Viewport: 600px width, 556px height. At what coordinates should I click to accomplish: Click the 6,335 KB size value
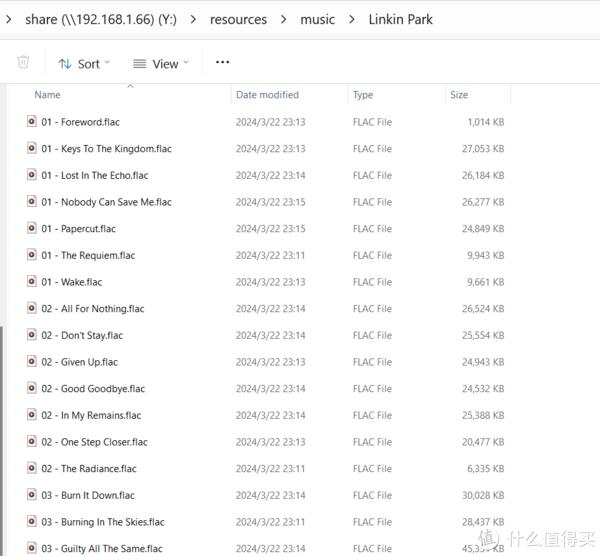(x=486, y=469)
